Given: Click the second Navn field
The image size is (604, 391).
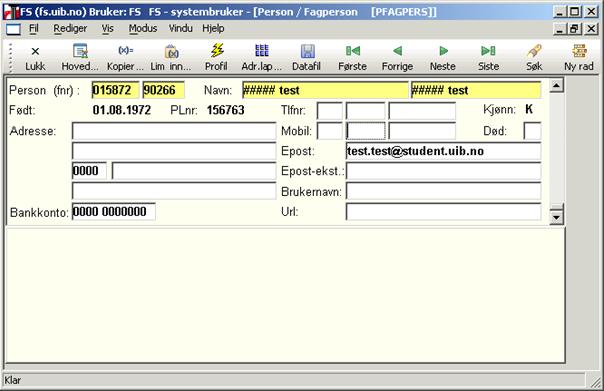Looking at the screenshot, I should pos(476,91).
